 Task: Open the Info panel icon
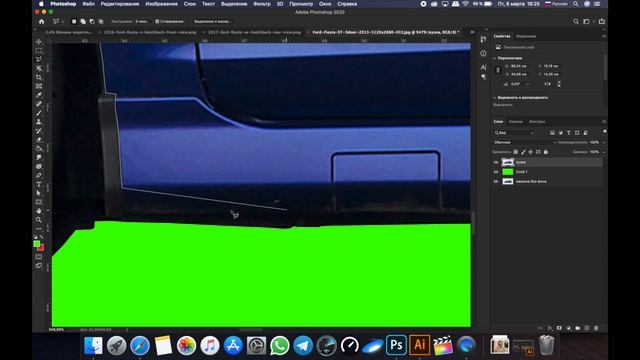(x=483, y=53)
